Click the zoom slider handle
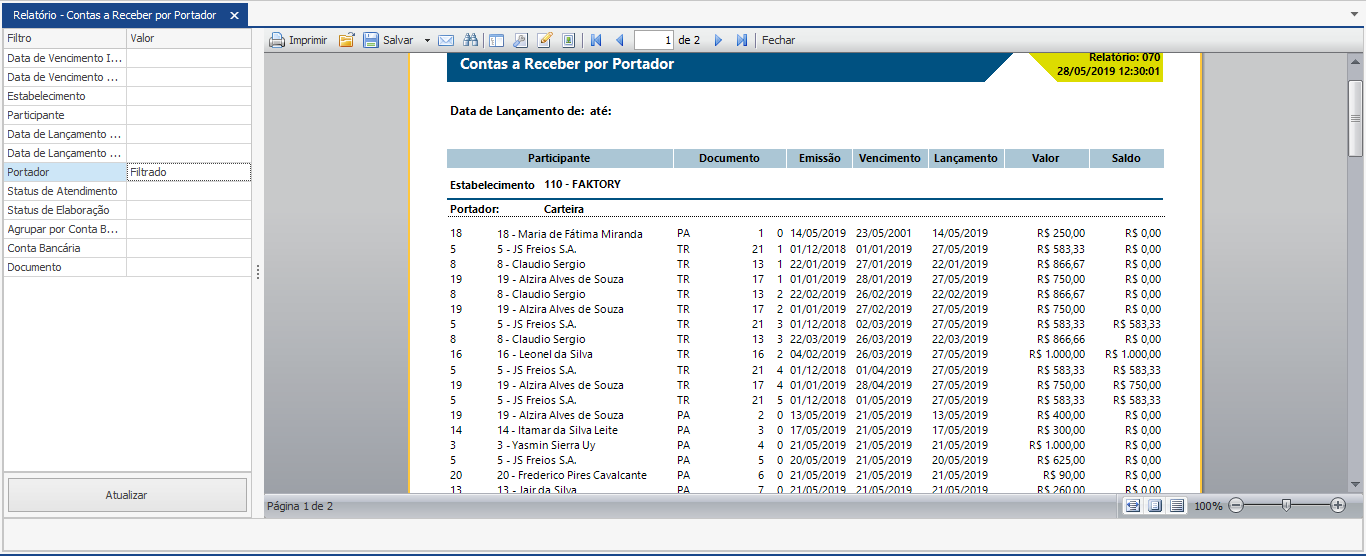Screen dimensions: 1366x556 coord(1286,506)
